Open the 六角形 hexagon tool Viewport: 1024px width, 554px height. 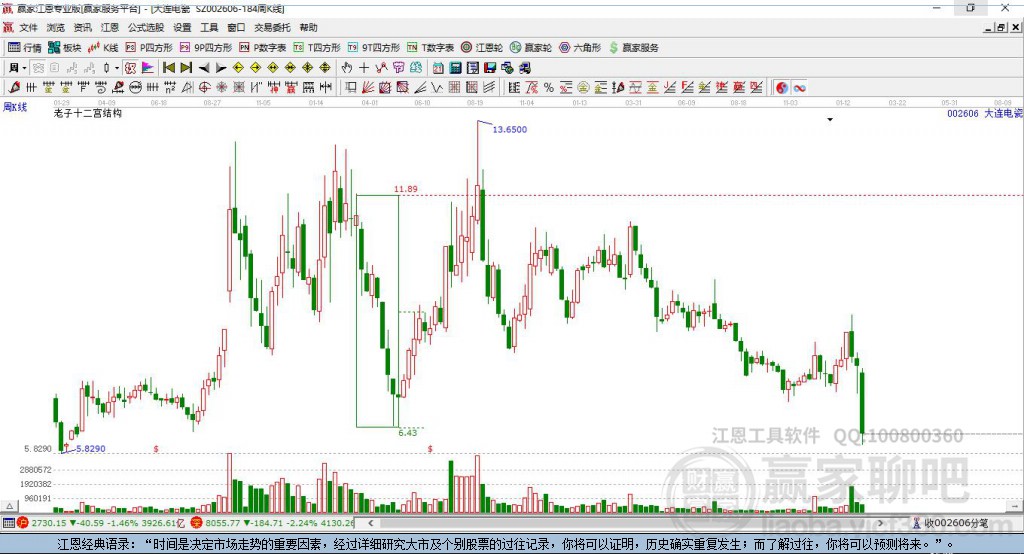(x=580, y=48)
